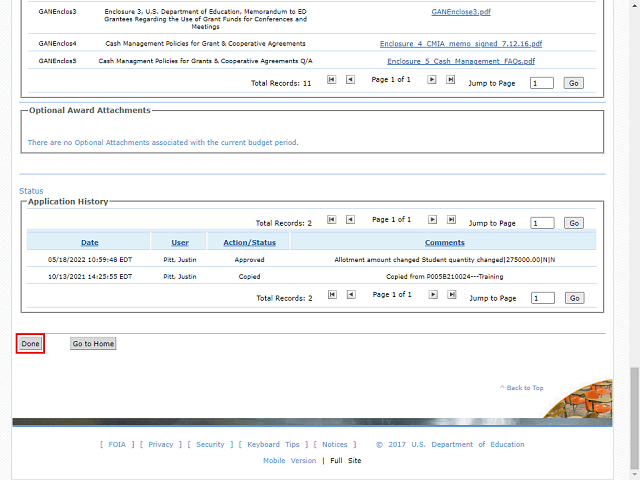640x480 pixels.
Task: Click Jump to Page field in attachments pager
Action: pyautogui.click(x=542, y=83)
